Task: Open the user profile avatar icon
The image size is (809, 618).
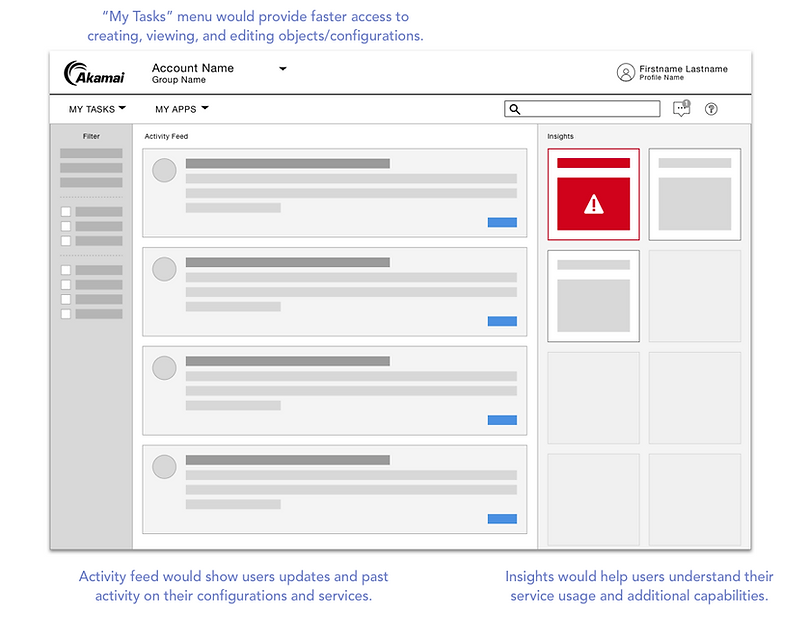Action: pos(625,73)
